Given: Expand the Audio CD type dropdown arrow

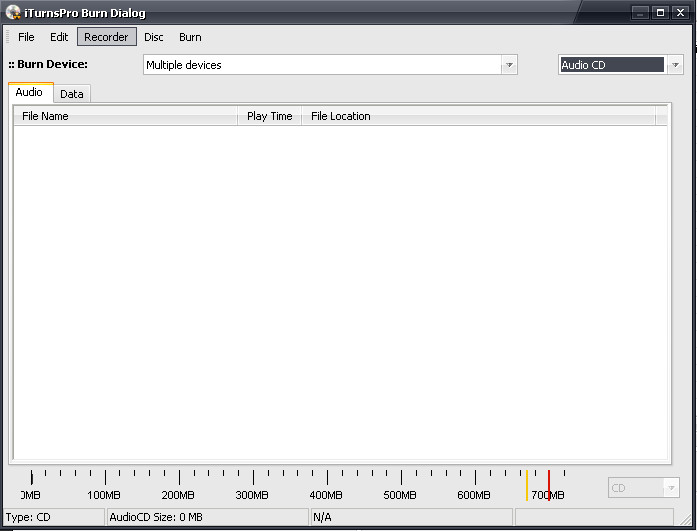Looking at the screenshot, I should point(675,65).
